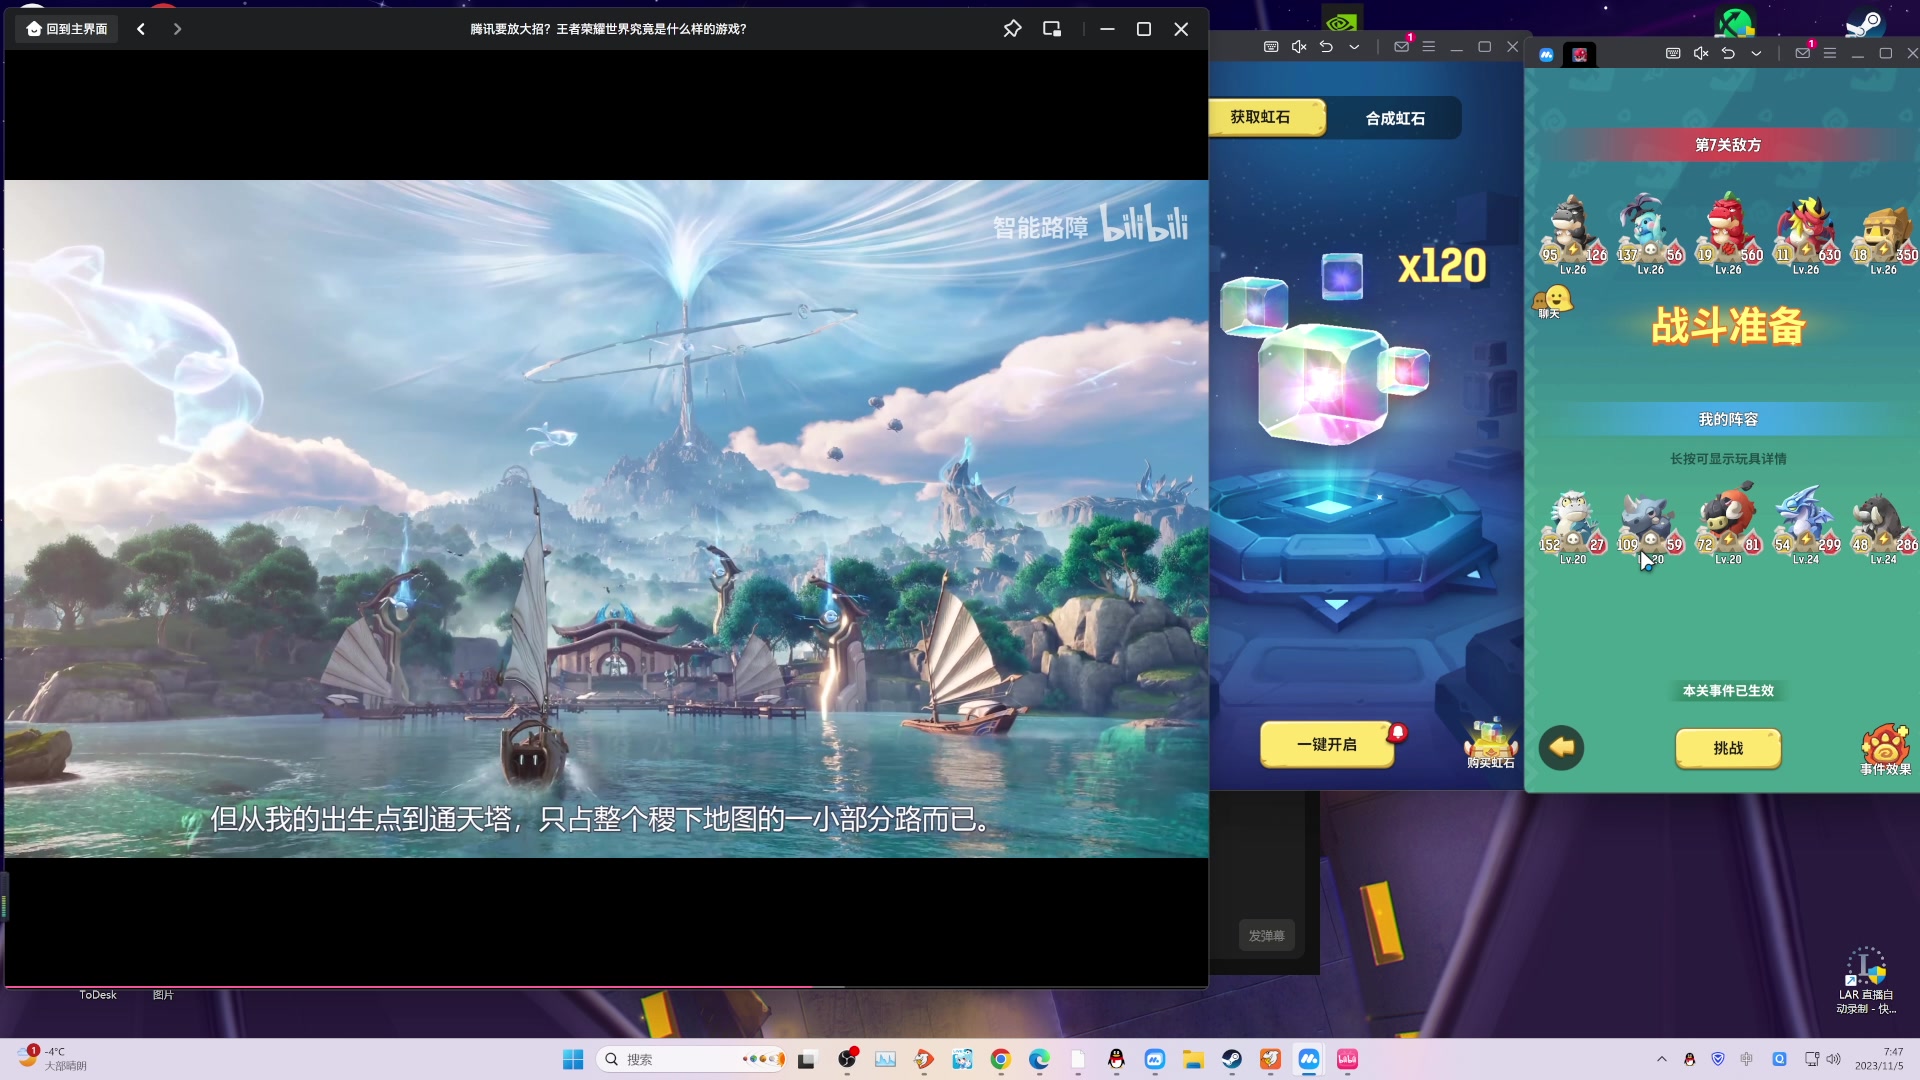1920x1080 pixels.
Task: Pin the video player window on top
Action: pyautogui.click(x=1012, y=29)
